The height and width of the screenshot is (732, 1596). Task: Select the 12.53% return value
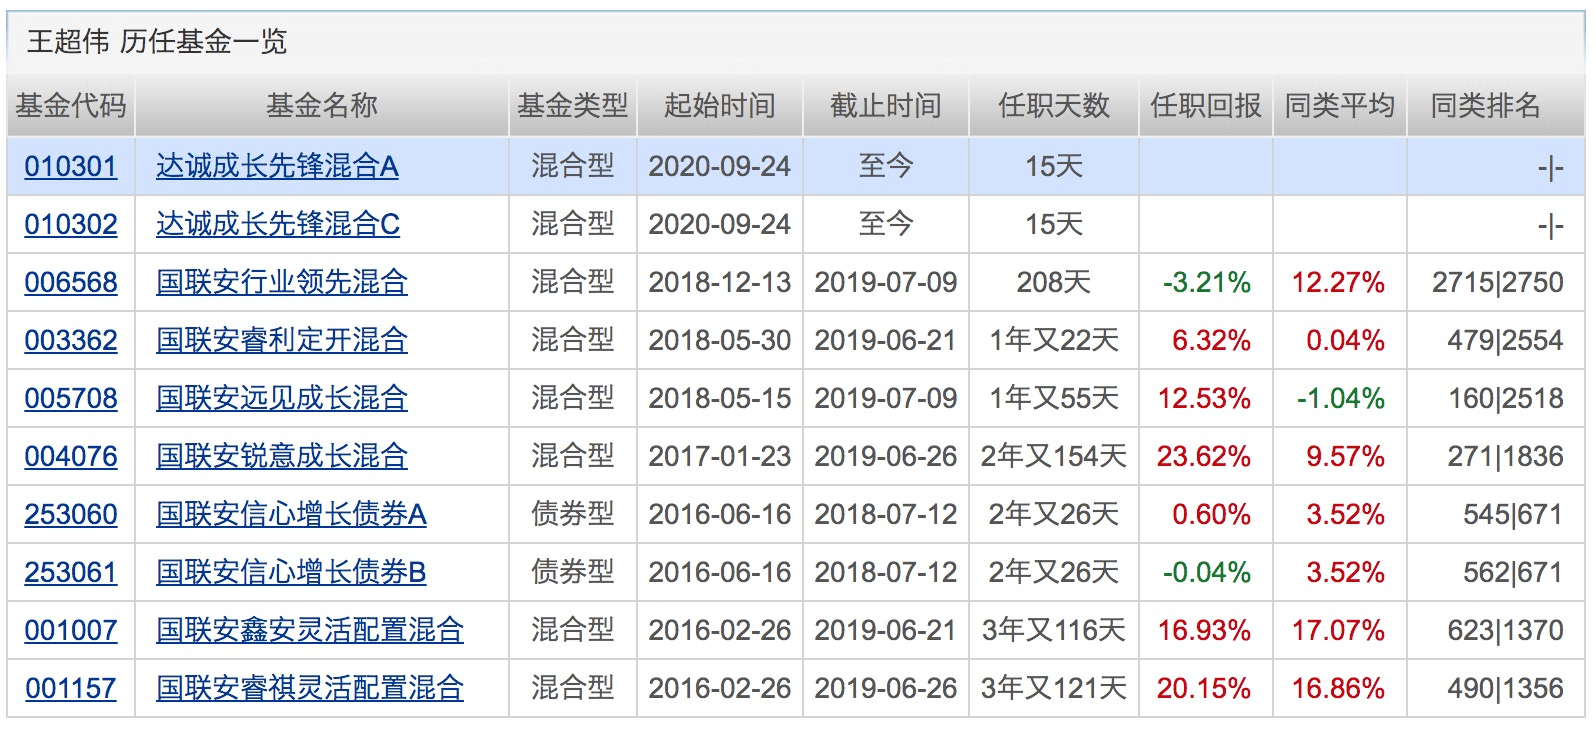[1204, 398]
